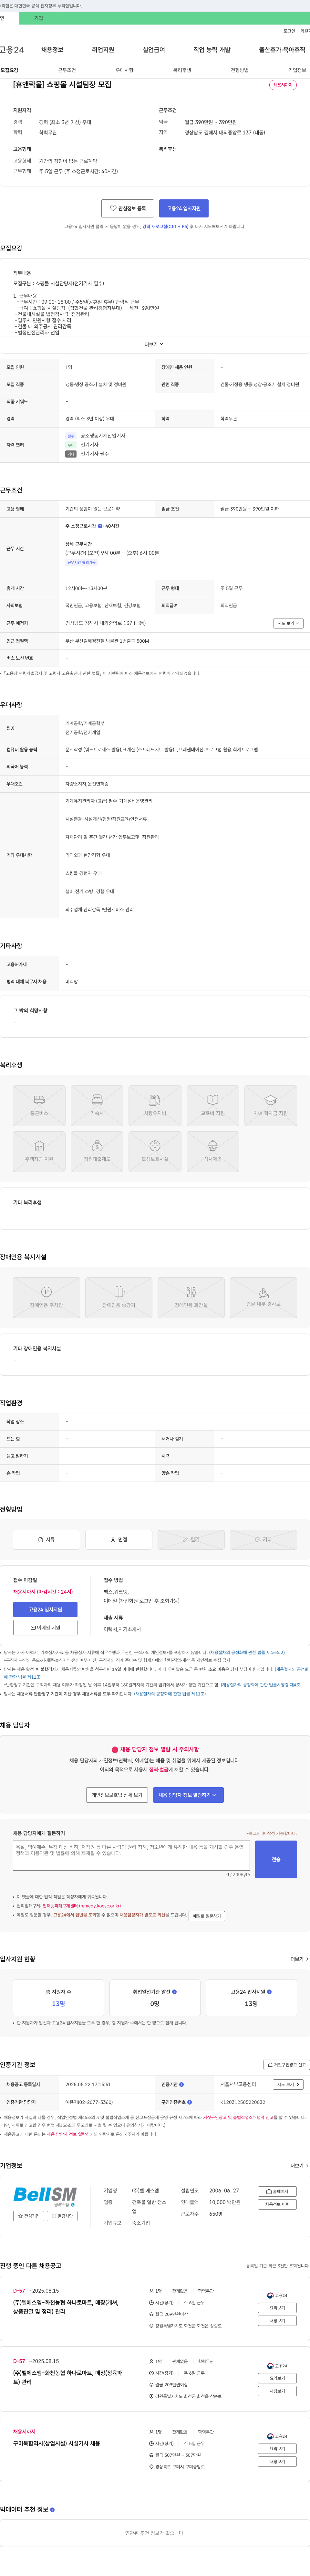Click the 이메일 지원 button
Screen dimensions: 310x2576
tap(45, 1628)
